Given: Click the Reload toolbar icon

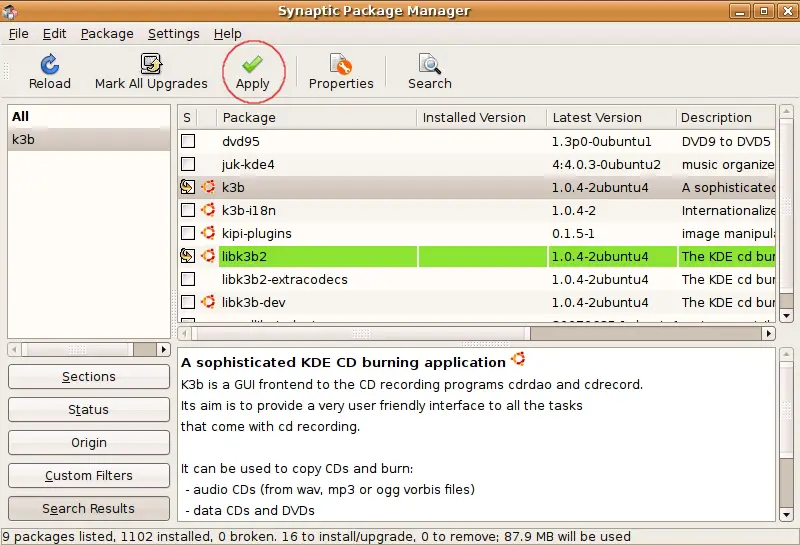Looking at the screenshot, I should coord(49,64).
